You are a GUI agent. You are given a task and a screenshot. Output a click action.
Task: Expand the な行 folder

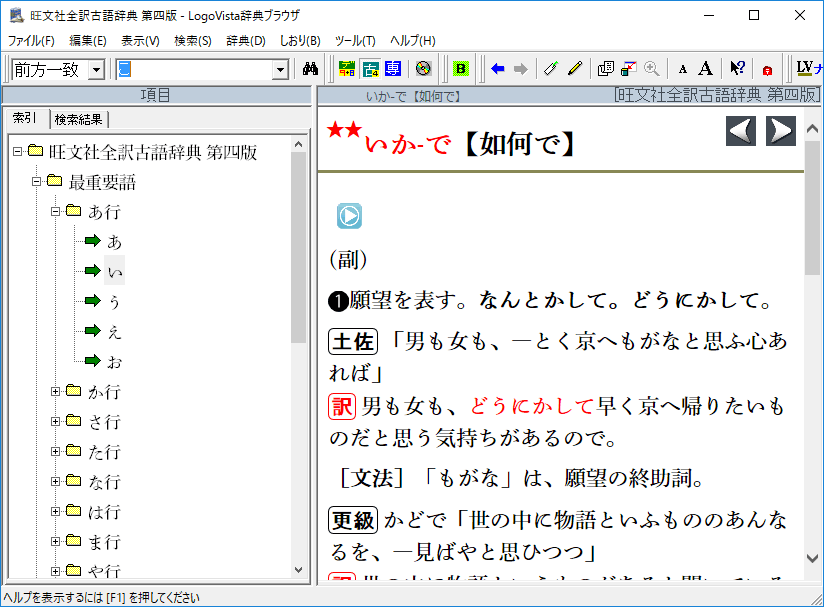point(56,481)
